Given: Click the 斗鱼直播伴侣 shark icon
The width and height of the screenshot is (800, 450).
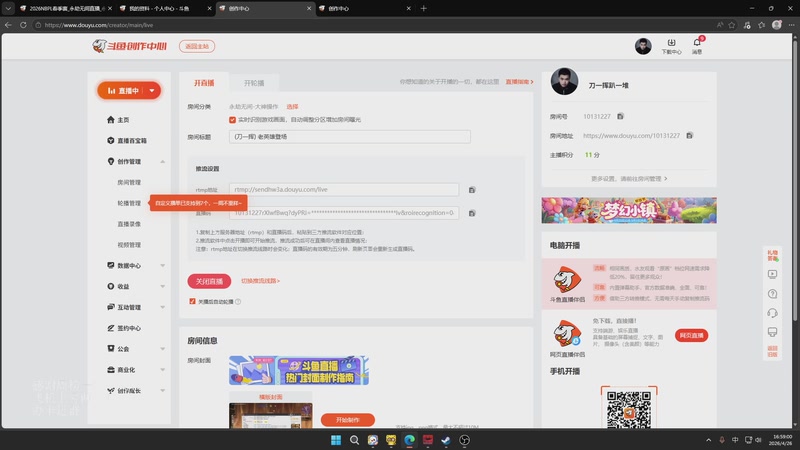Looking at the screenshot, I should pos(567,280).
